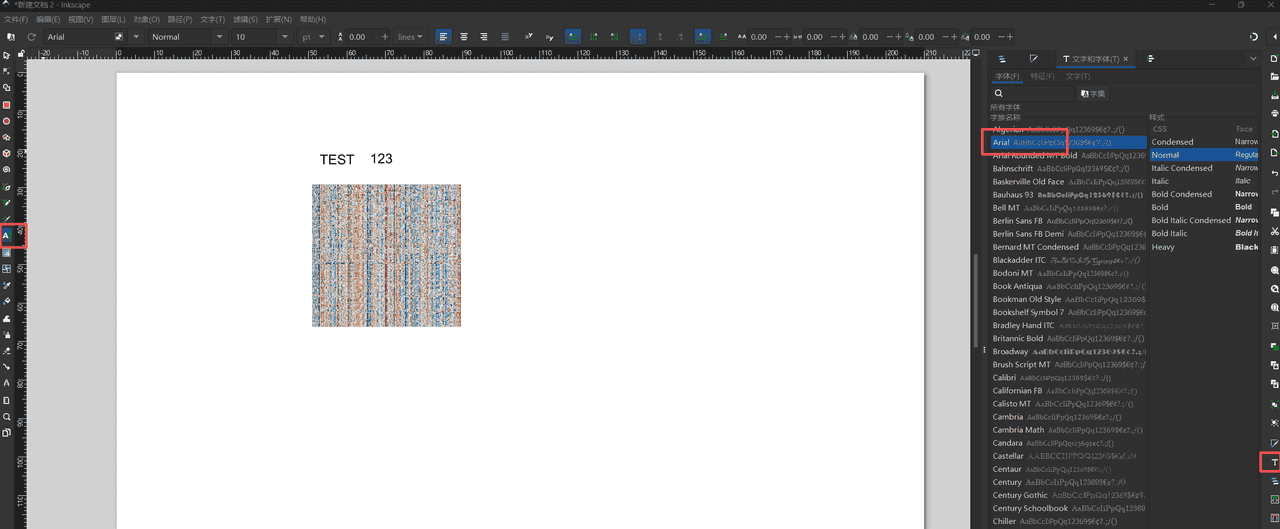The height and width of the screenshot is (529, 1280).
Task: Open the pt unit dropdown
Action: (x=313, y=37)
